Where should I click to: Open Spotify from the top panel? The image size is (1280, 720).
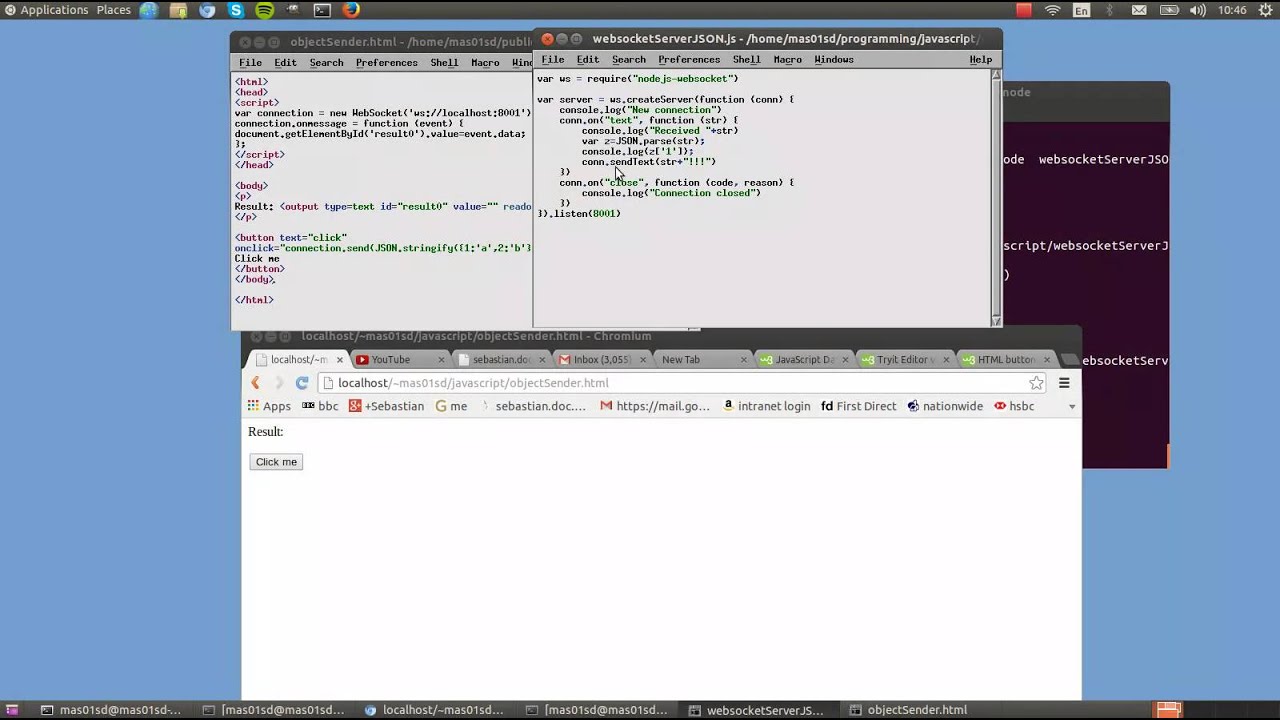click(x=265, y=10)
